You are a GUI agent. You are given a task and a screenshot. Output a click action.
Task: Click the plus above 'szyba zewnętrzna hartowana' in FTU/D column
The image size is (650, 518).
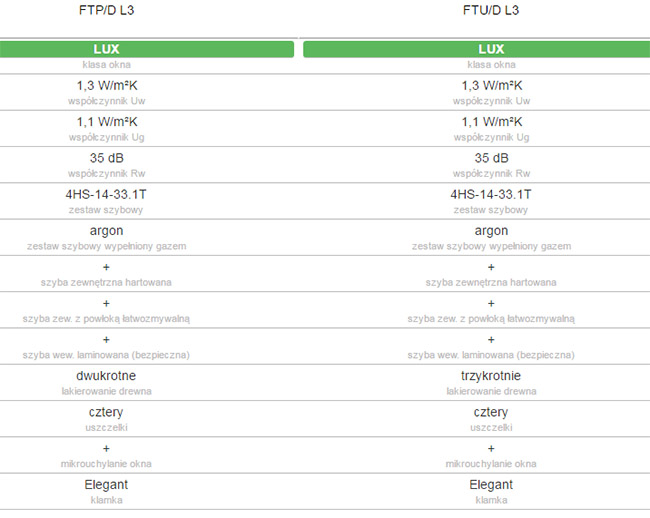(x=491, y=268)
